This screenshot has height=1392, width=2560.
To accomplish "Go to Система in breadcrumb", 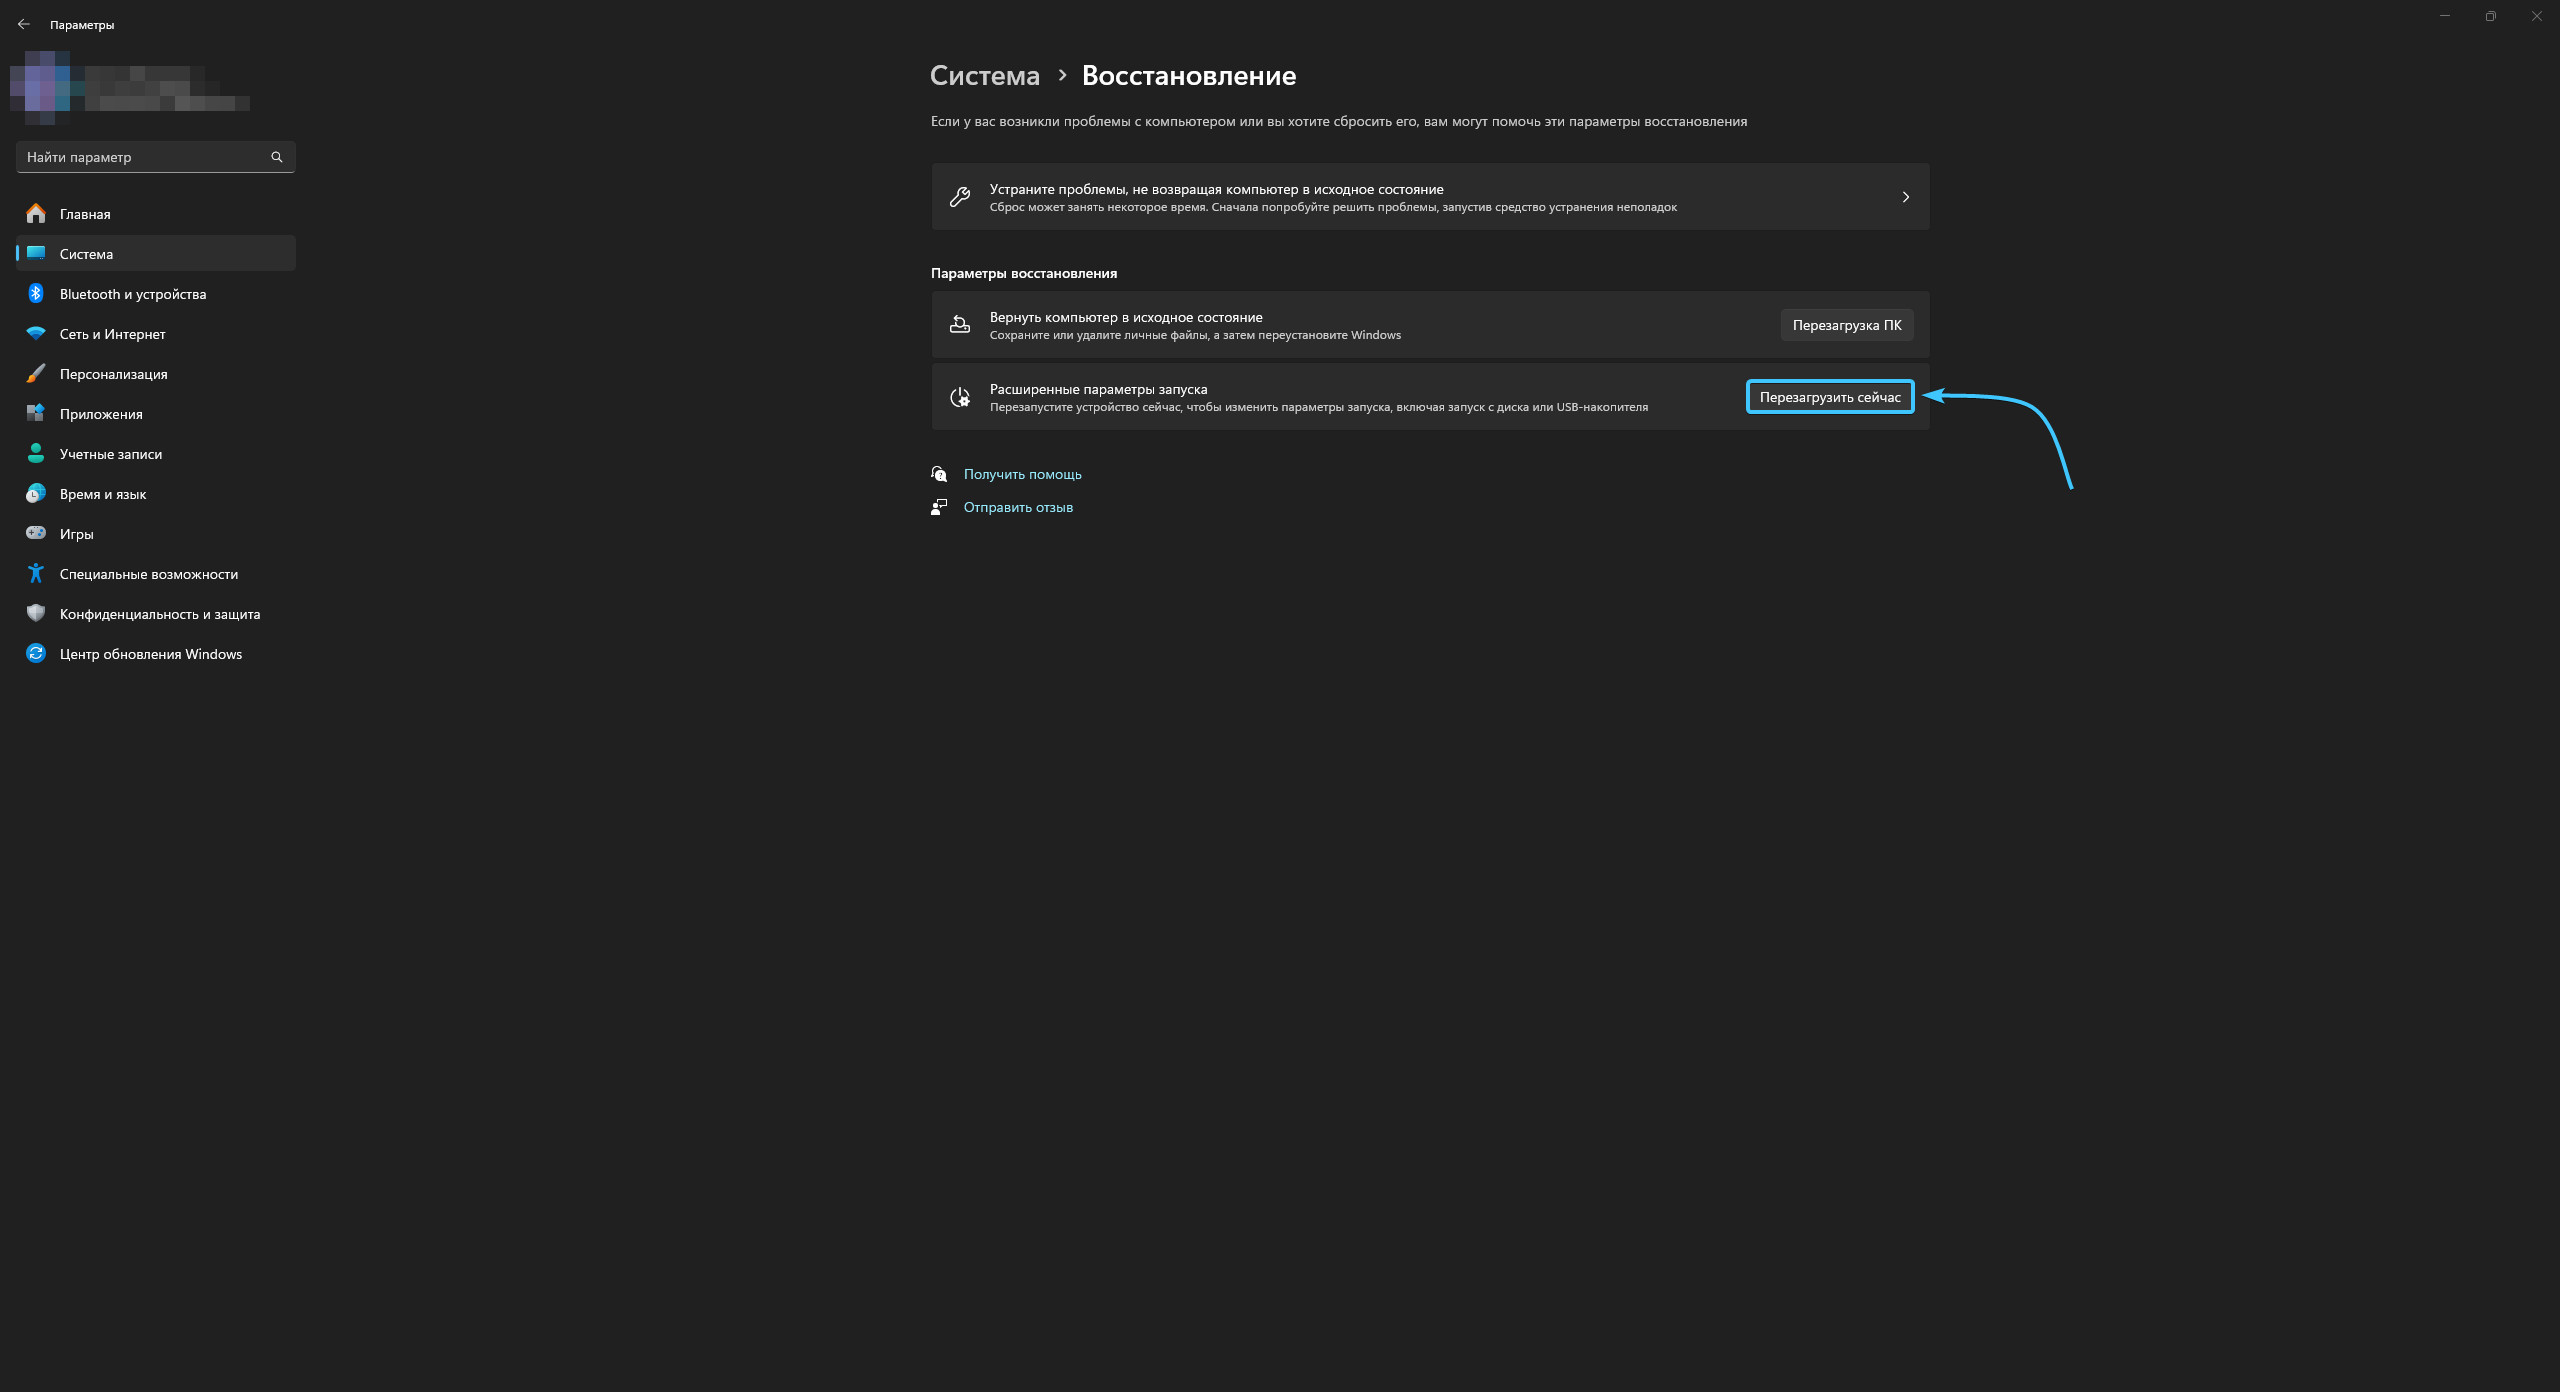I will pyautogui.click(x=984, y=76).
